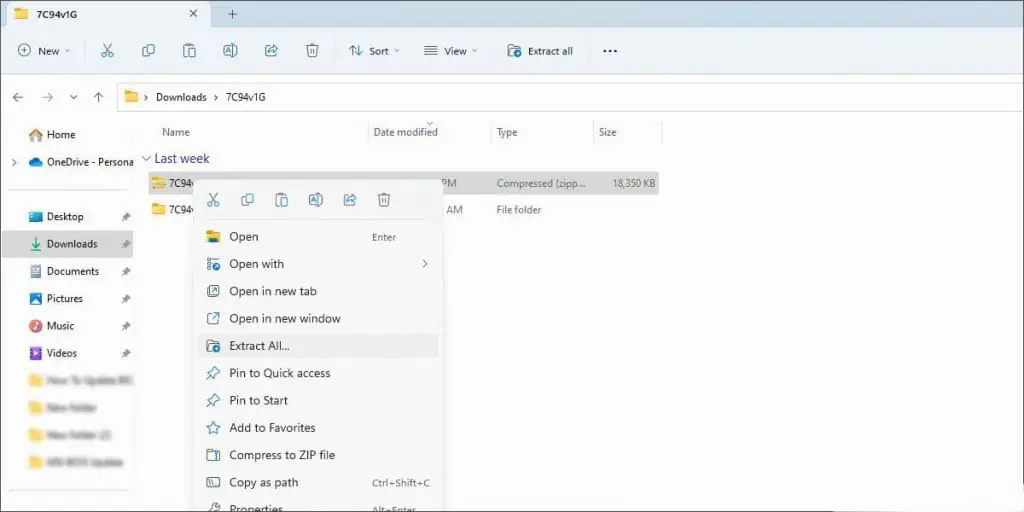1024x512 pixels.
Task: Click 7C94v1G in the address bar
Action: [x=246, y=97]
